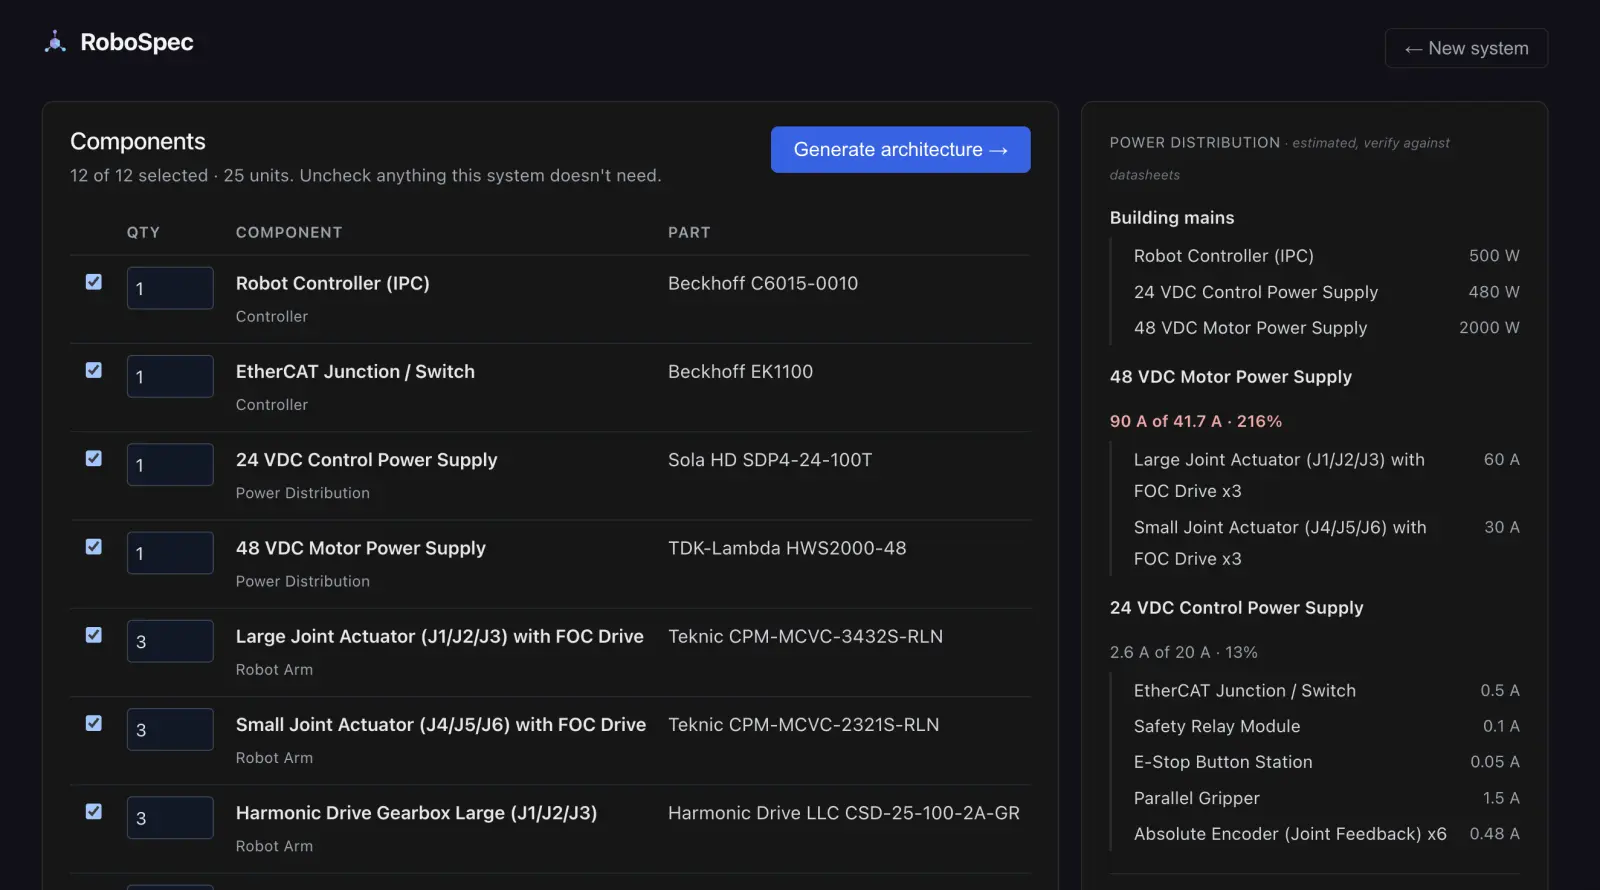The image size is (1600, 890).
Task: Select part Teknic CPM-MCVC-3432S-RLN
Action: point(805,636)
